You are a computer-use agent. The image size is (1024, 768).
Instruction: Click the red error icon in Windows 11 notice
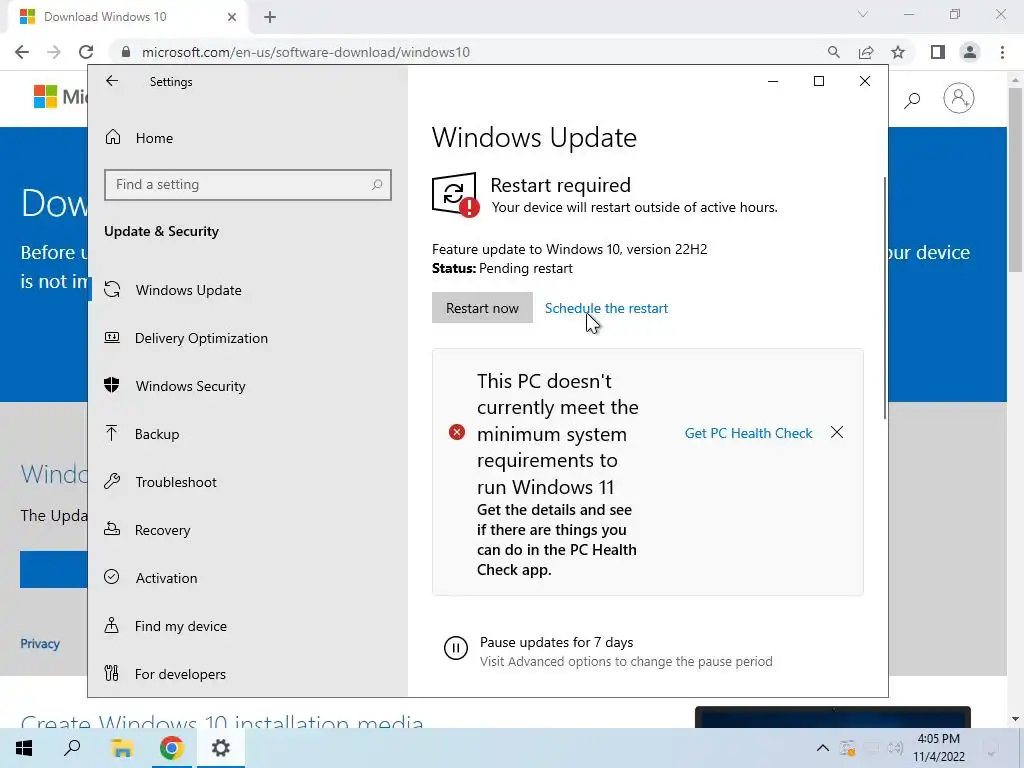tap(456, 432)
